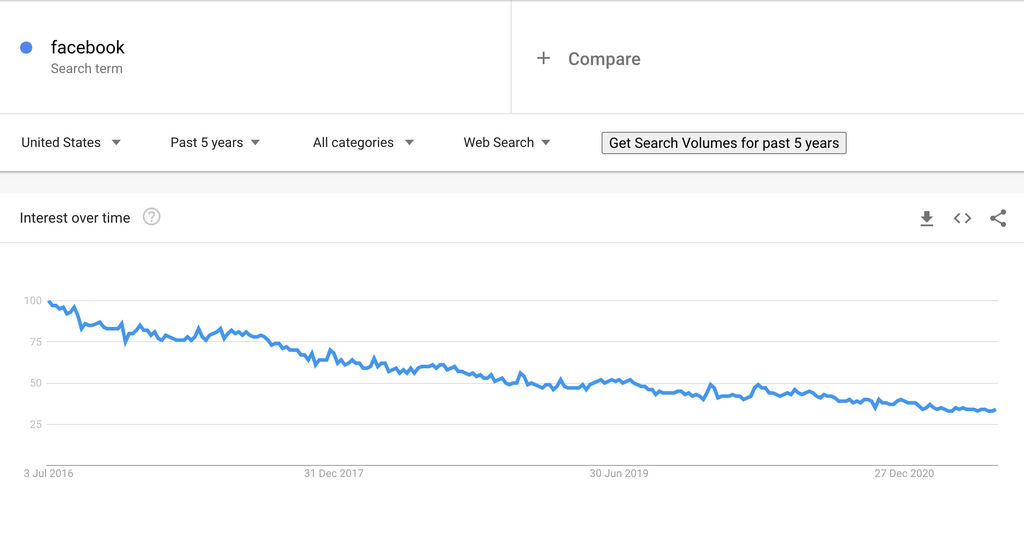Screen dimensions: 1024x538
Task: Click the Compare text to add term
Action: coord(604,59)
